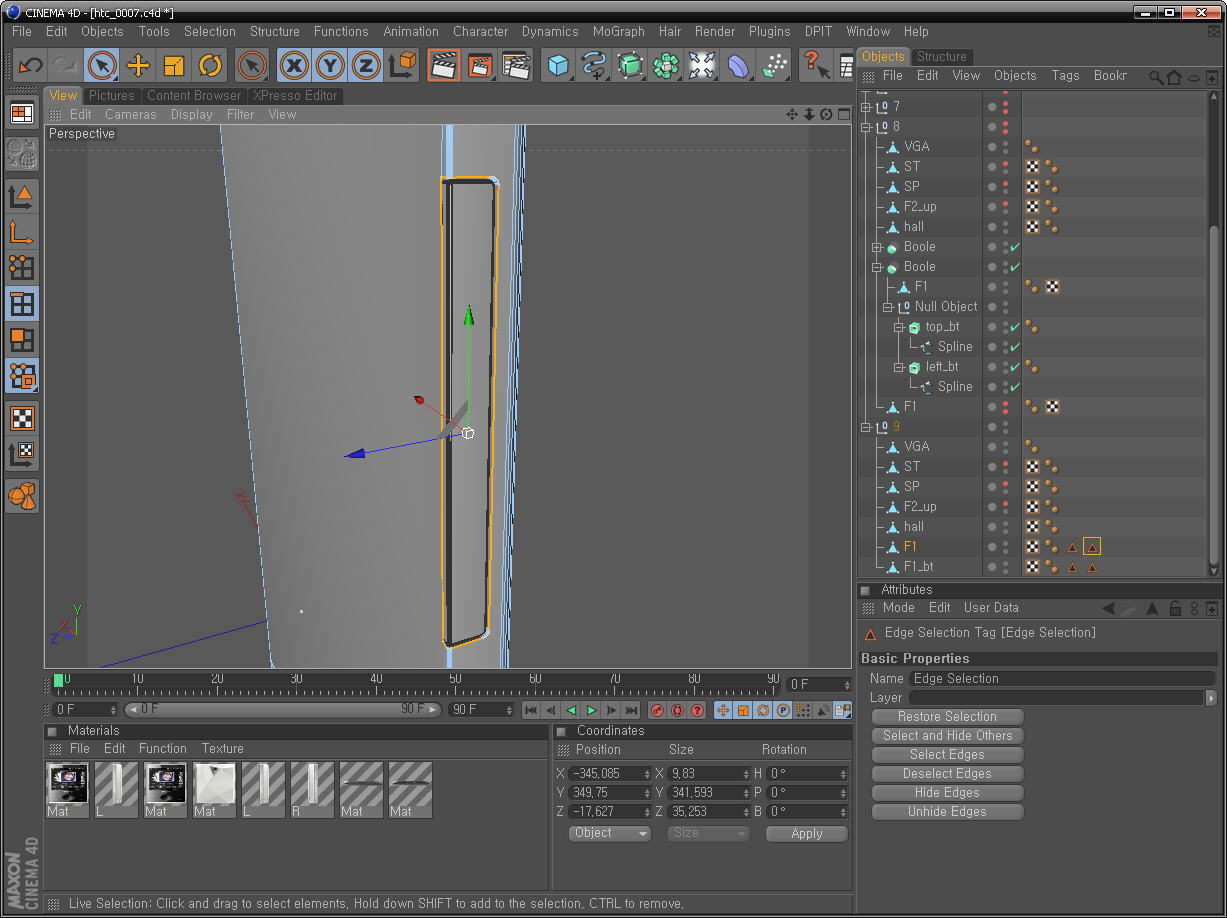Select the Rotate tool
1227x918 pixels.
click(x=210, y=66)
